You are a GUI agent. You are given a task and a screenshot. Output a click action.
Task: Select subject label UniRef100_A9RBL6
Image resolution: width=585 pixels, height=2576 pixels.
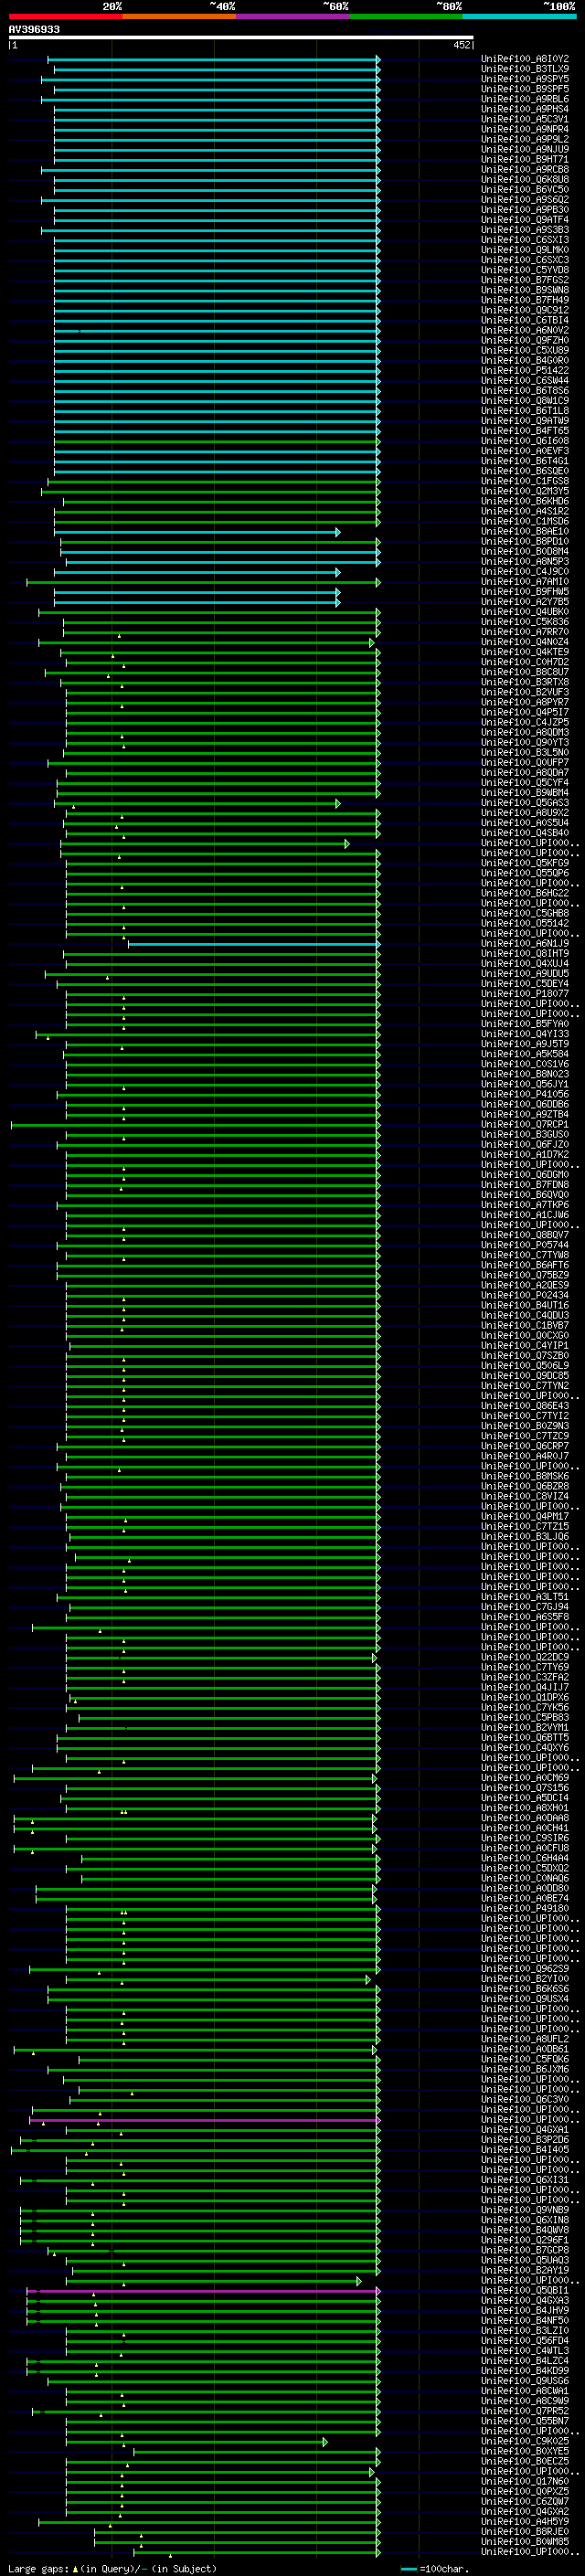(x=525, y=99)
